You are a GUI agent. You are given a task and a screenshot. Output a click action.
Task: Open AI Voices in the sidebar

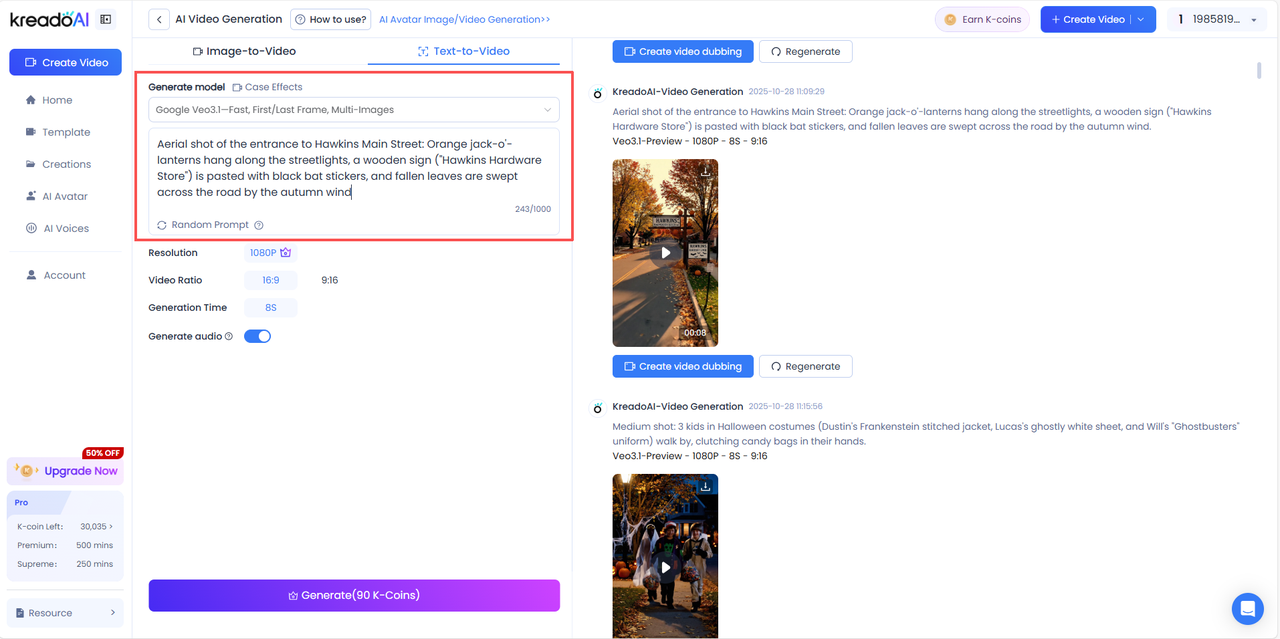coord(65,228)
